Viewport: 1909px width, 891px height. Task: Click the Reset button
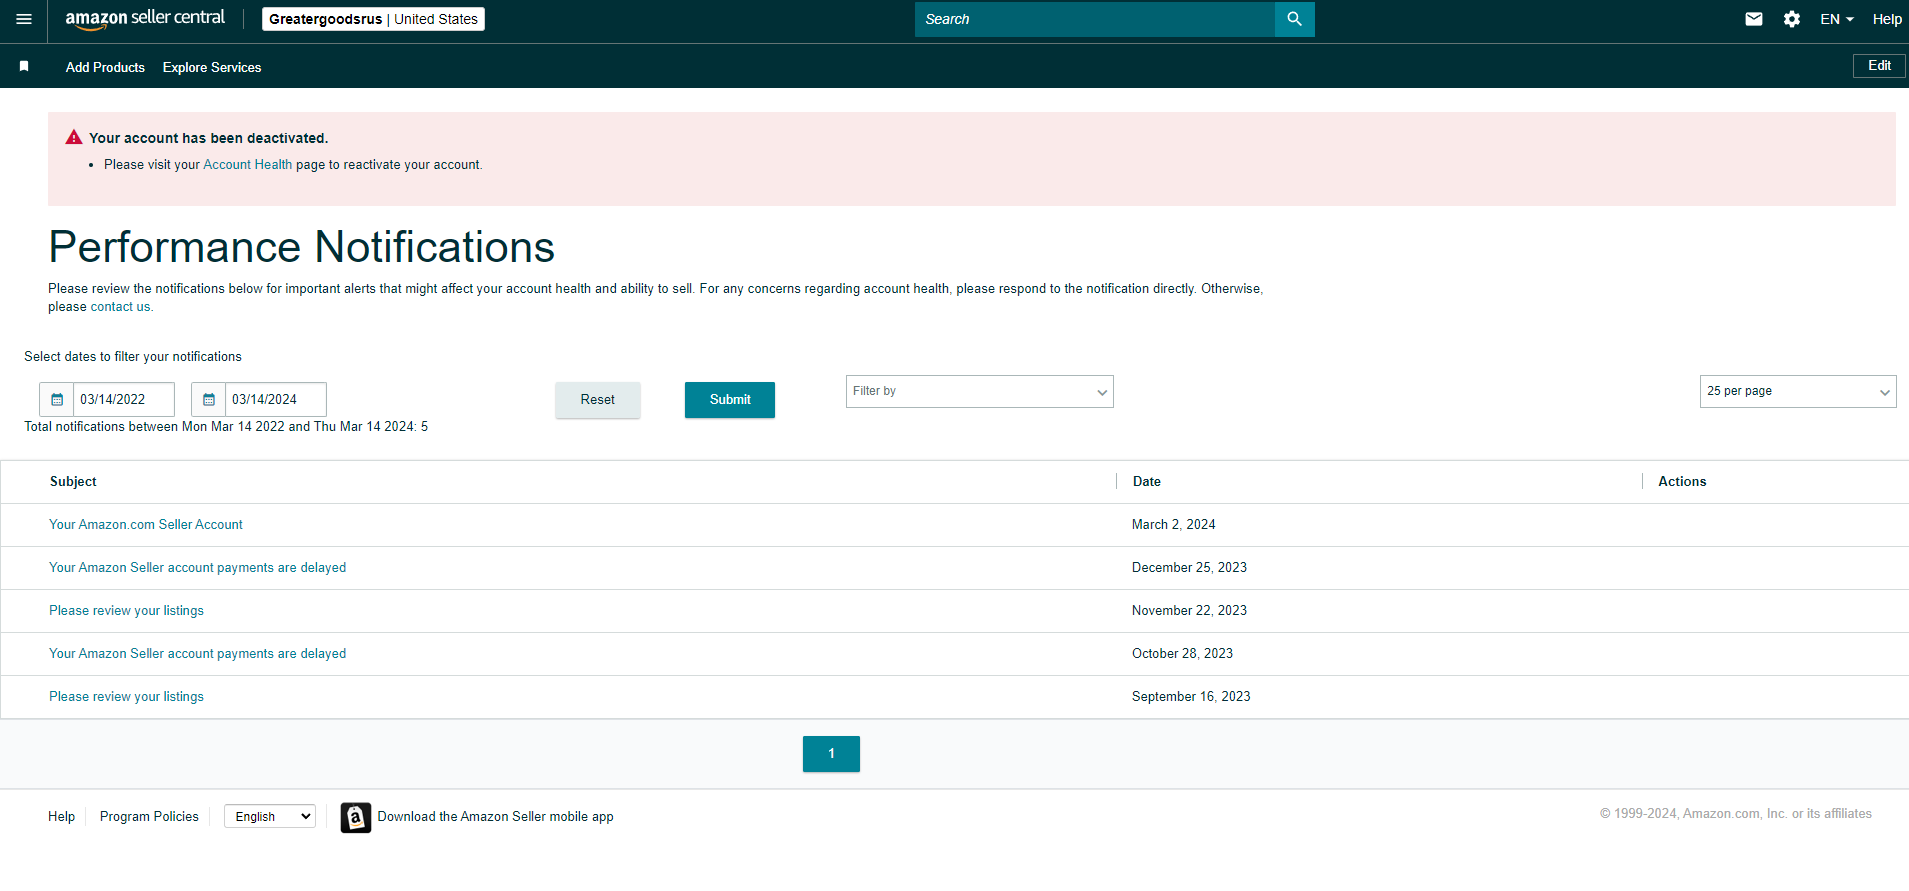598,399
